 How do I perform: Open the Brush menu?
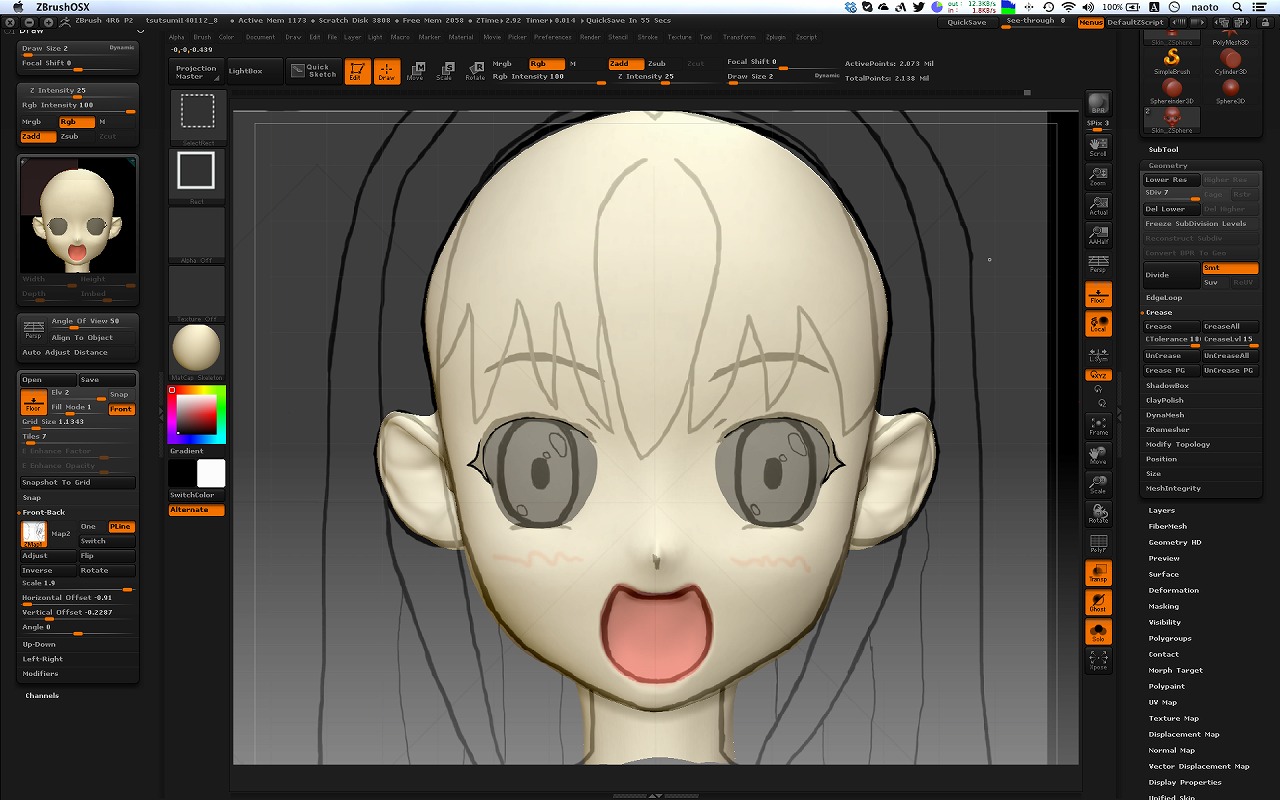coord(202,37)
